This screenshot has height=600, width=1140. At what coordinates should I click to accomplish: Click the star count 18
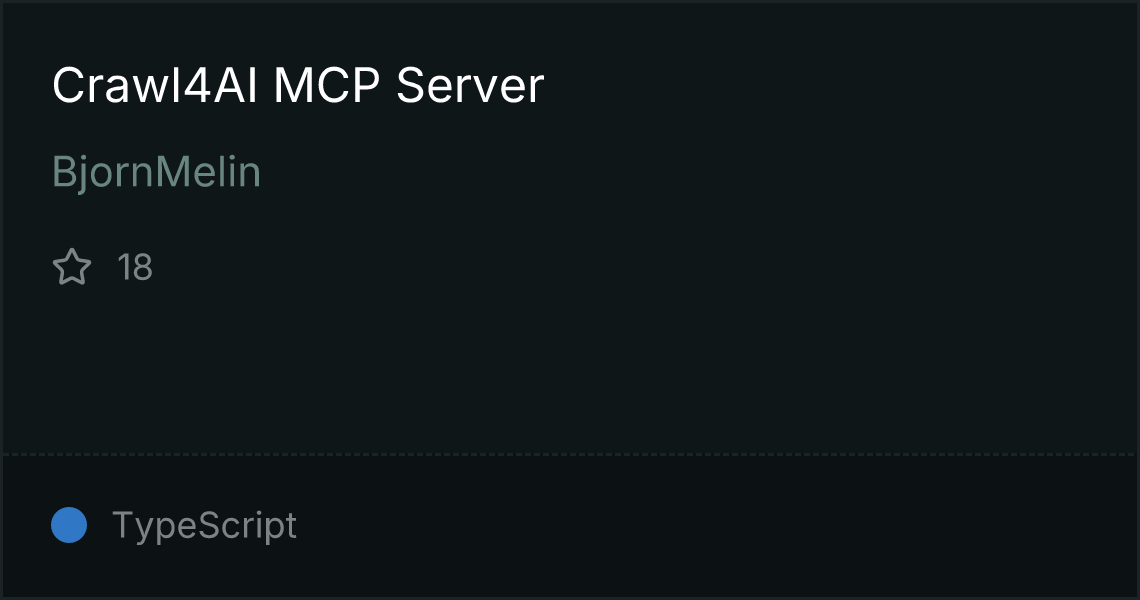pyautogui.click(x=135, y=268)
